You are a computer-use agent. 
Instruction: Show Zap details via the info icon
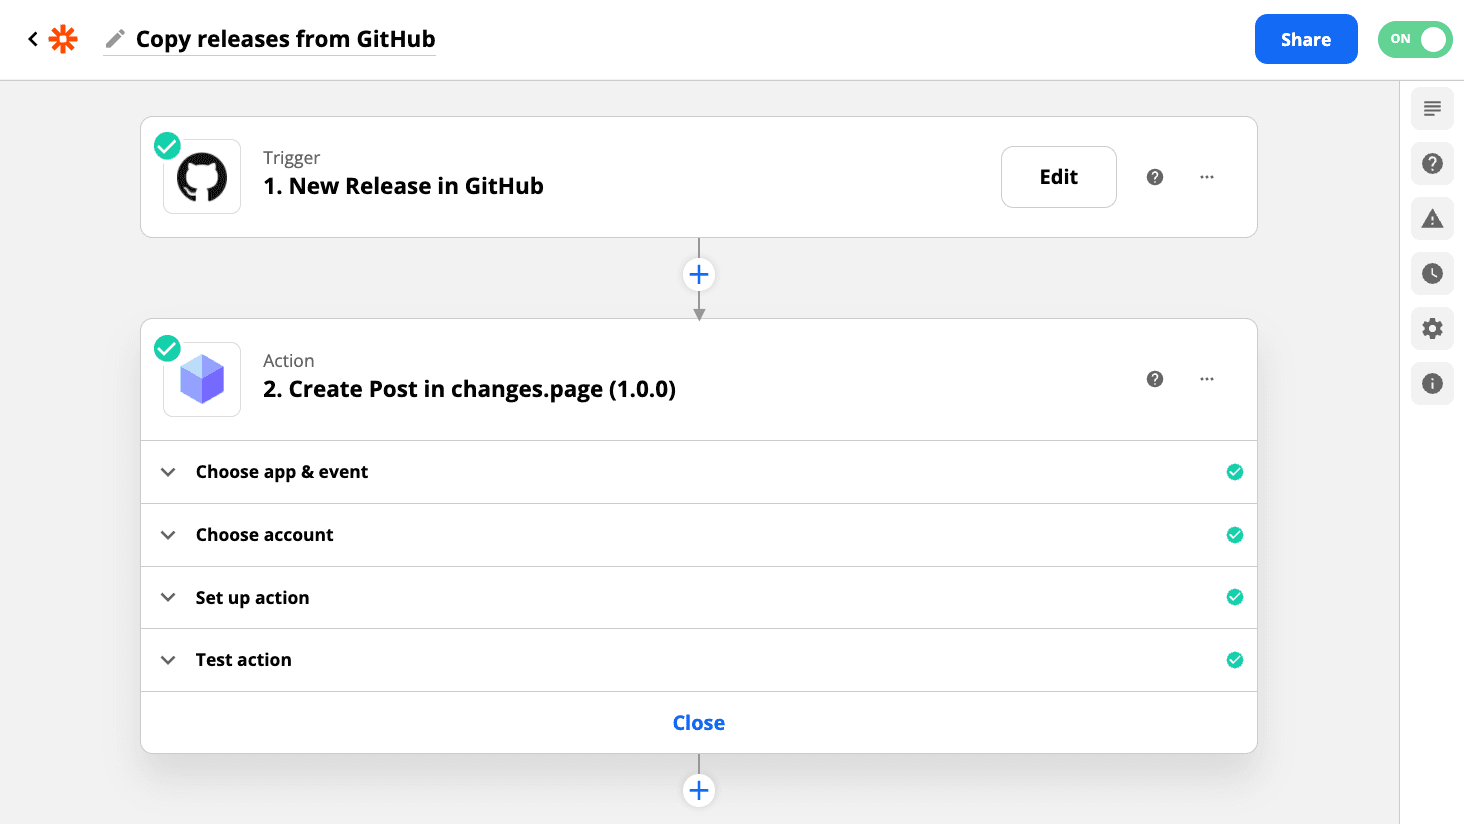click(1431, 383)
